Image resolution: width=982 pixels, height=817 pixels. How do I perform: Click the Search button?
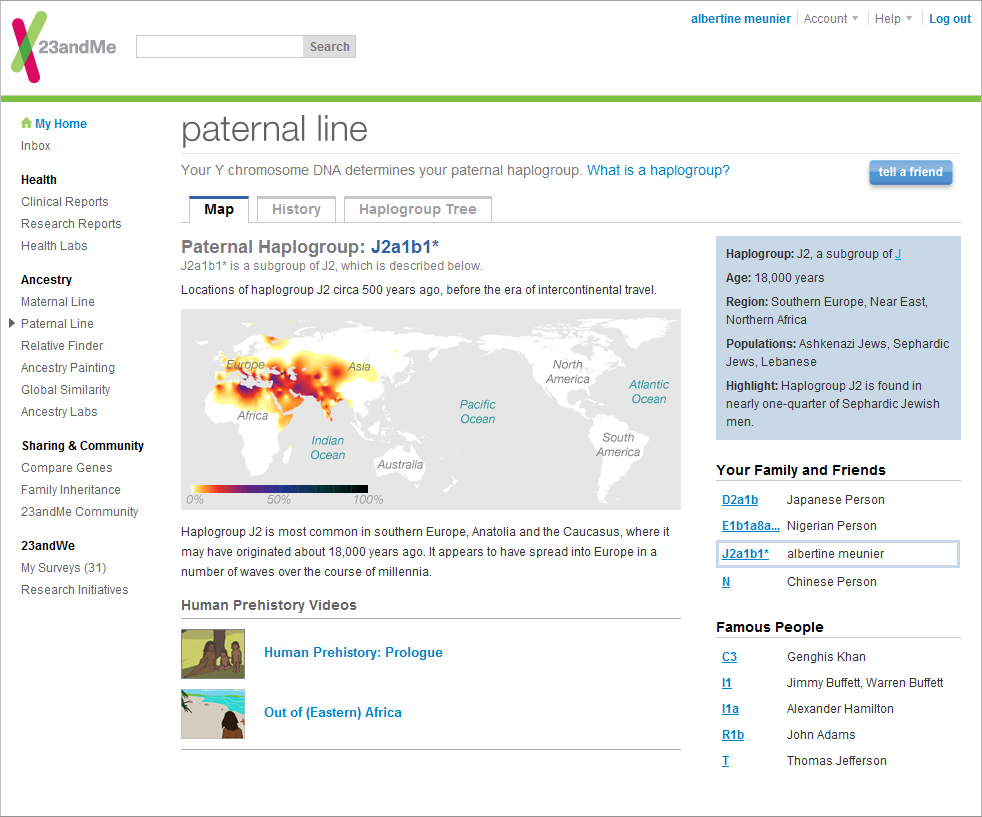click(x=329, y=46)
